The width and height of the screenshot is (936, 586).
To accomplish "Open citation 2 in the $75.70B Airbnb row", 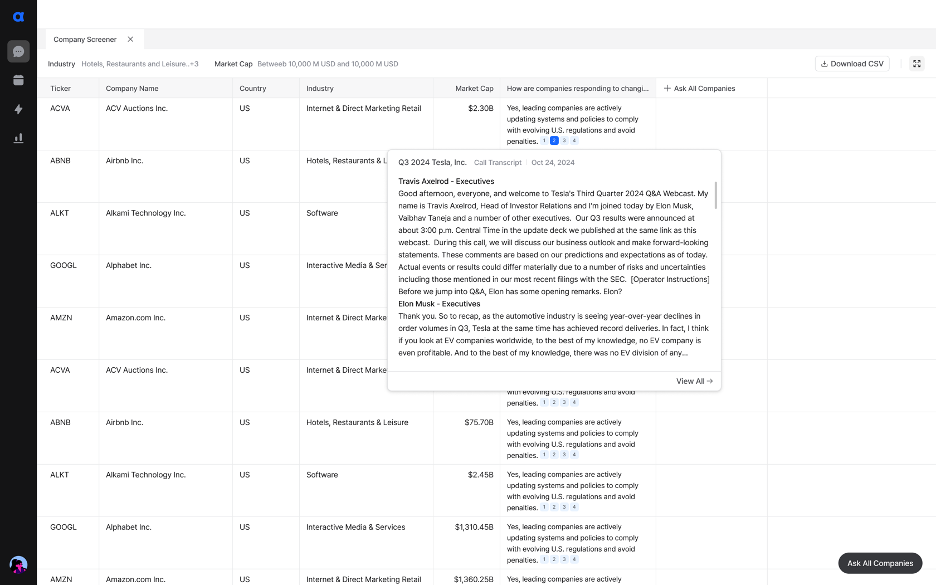I will click(554, 455).
